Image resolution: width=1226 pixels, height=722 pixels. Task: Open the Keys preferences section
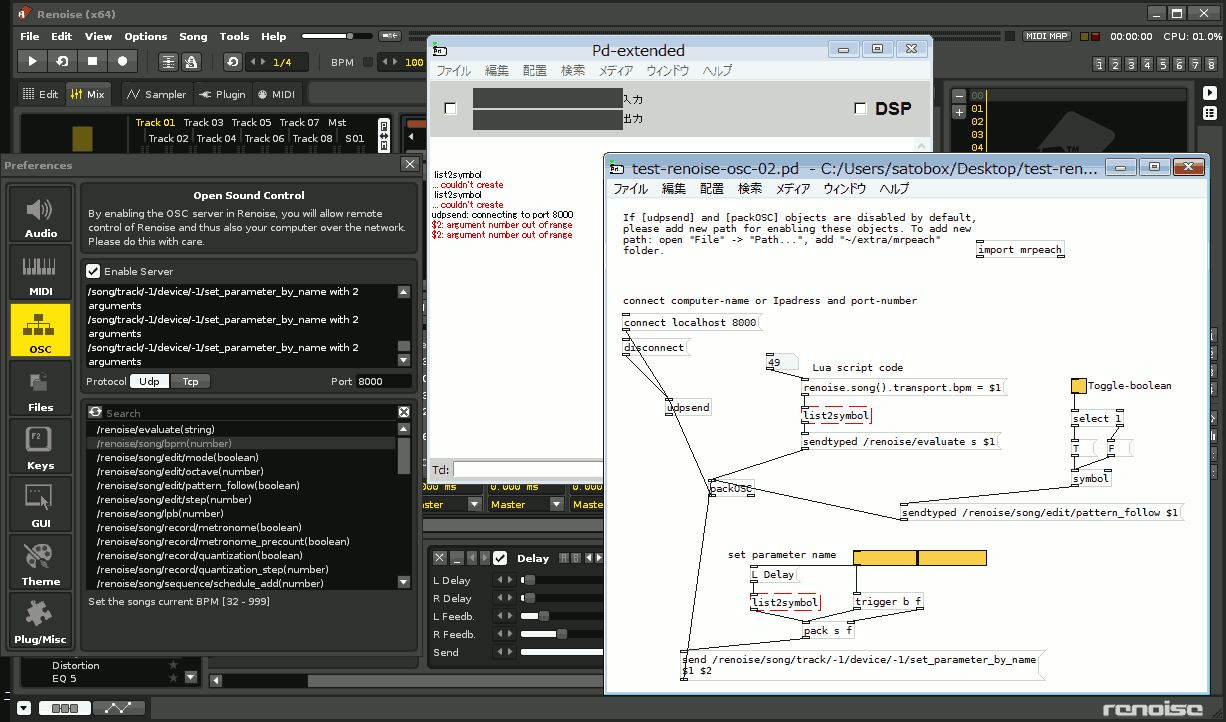pyautogui.click(x=40, y=447)
